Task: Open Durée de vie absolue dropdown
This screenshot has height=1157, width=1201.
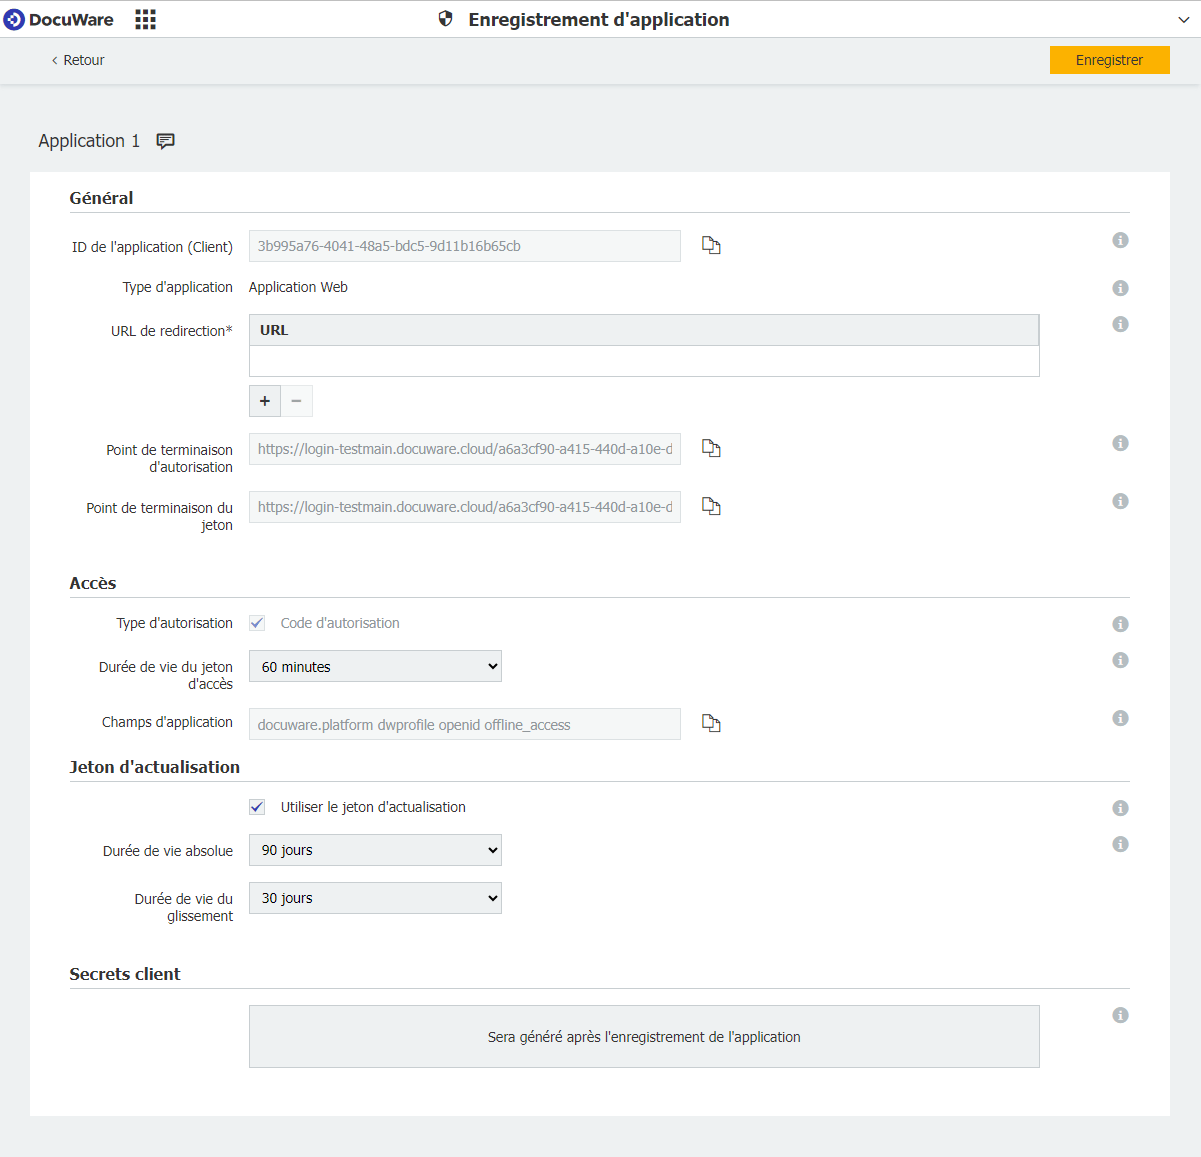Action: tap(375, 850)
